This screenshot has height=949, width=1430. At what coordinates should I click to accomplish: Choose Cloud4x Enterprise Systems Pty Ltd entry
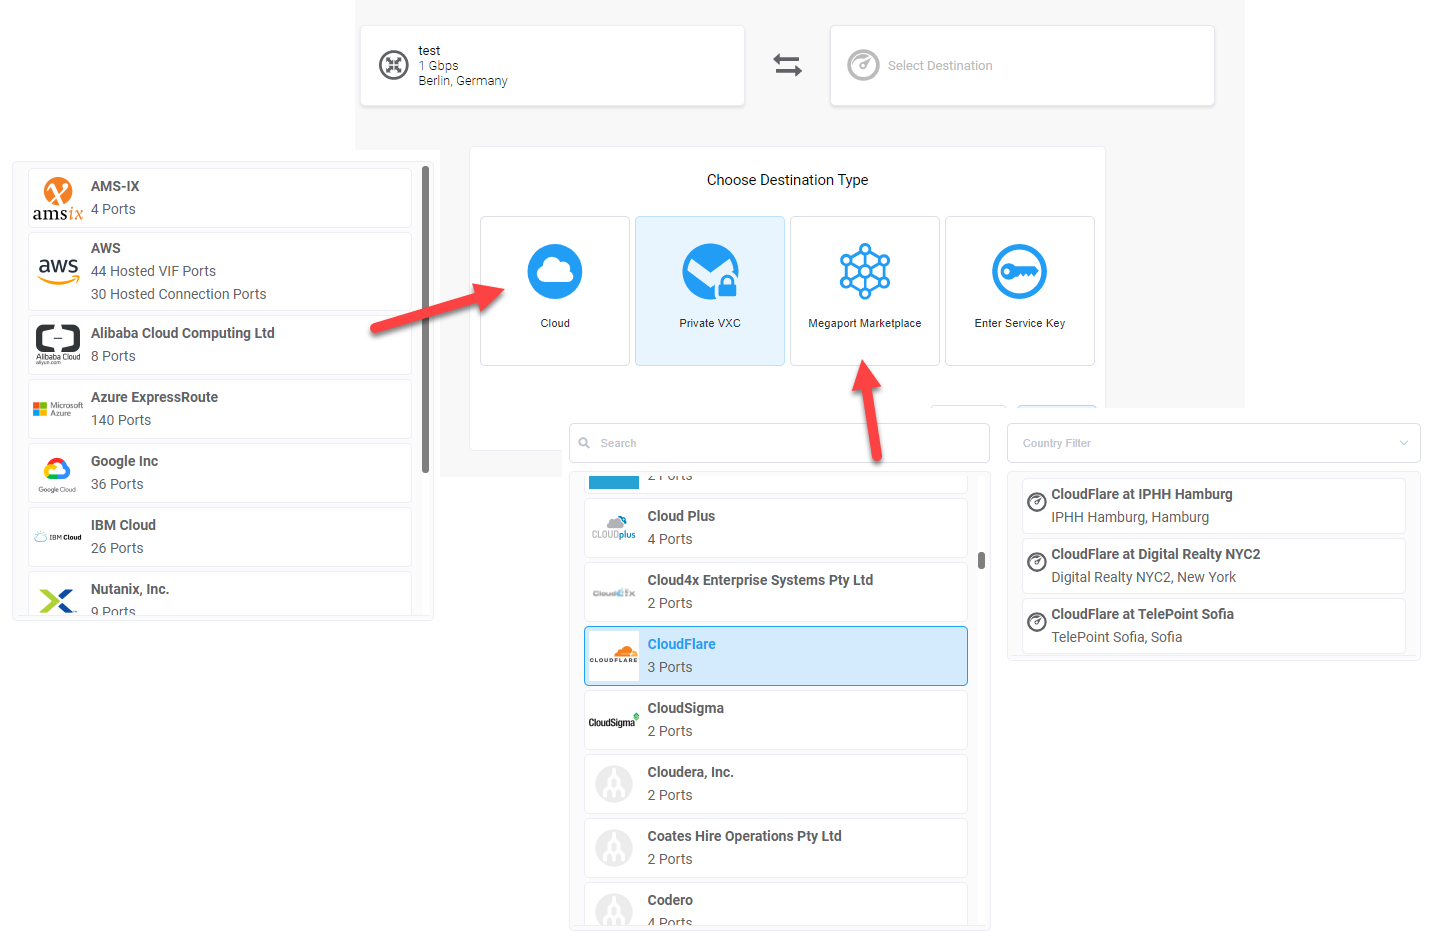point(776,592)
